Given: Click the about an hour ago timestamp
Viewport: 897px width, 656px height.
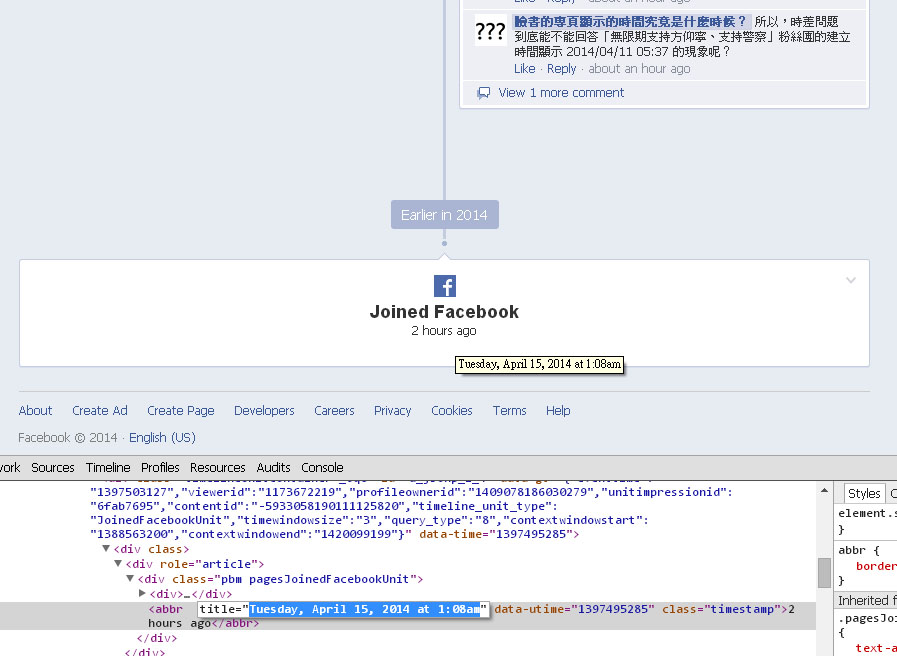Looking at the screenshot, I should click(639, 69).
